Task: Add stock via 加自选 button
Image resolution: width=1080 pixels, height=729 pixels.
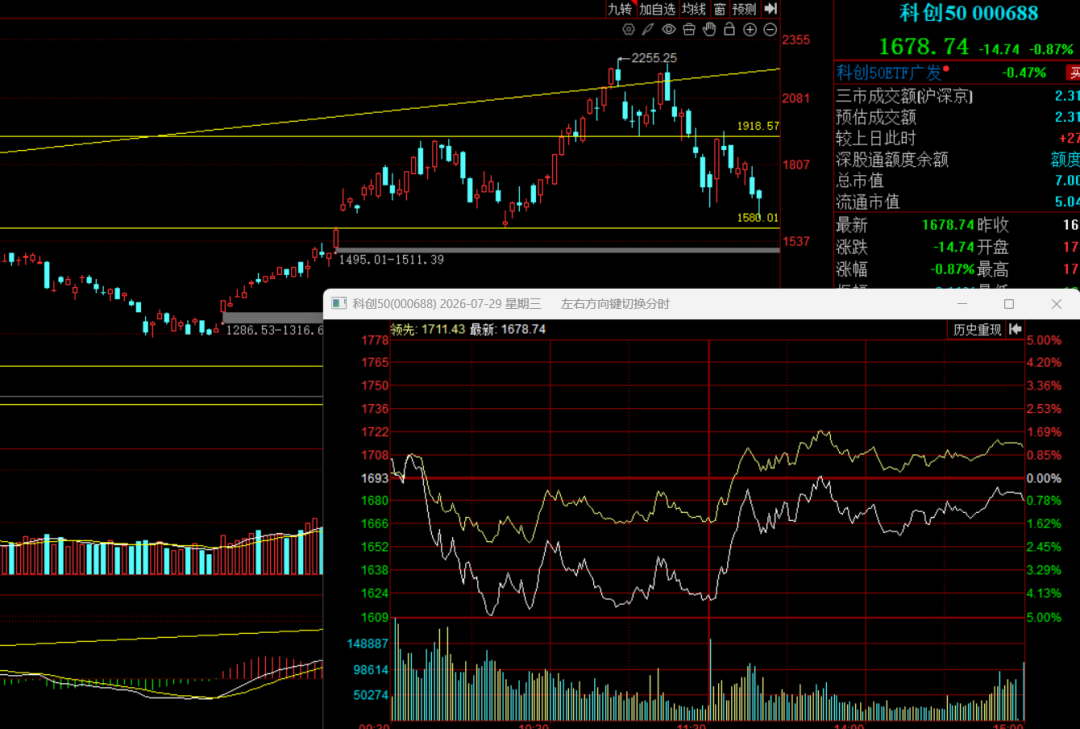Action: coord(657,9)
